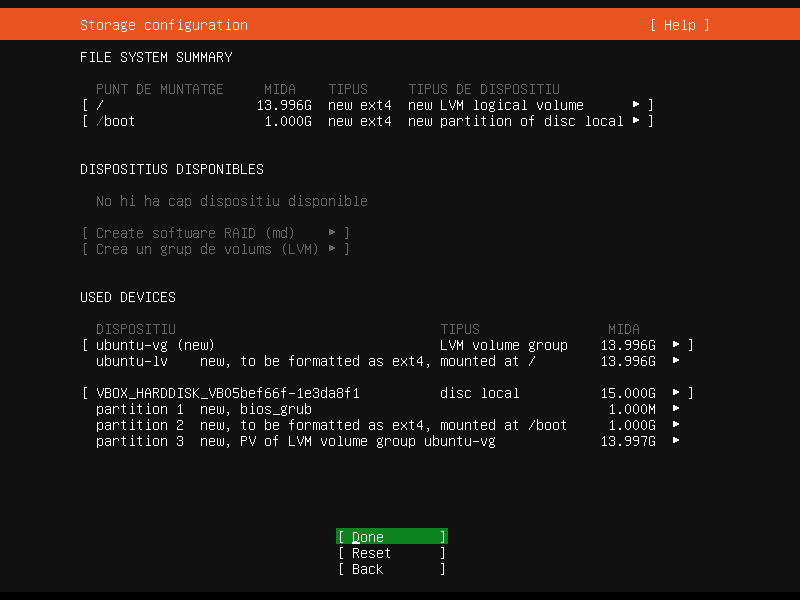Click the Reset button
Viewport: 800px width, 600px height.
coord(391,553)
